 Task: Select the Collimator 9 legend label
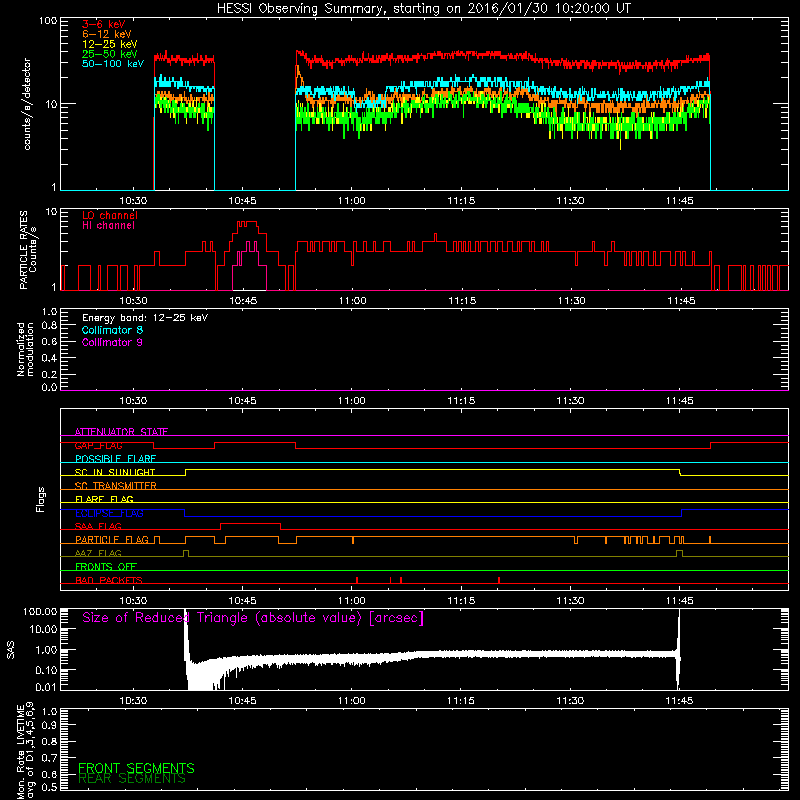pos(112,342)
